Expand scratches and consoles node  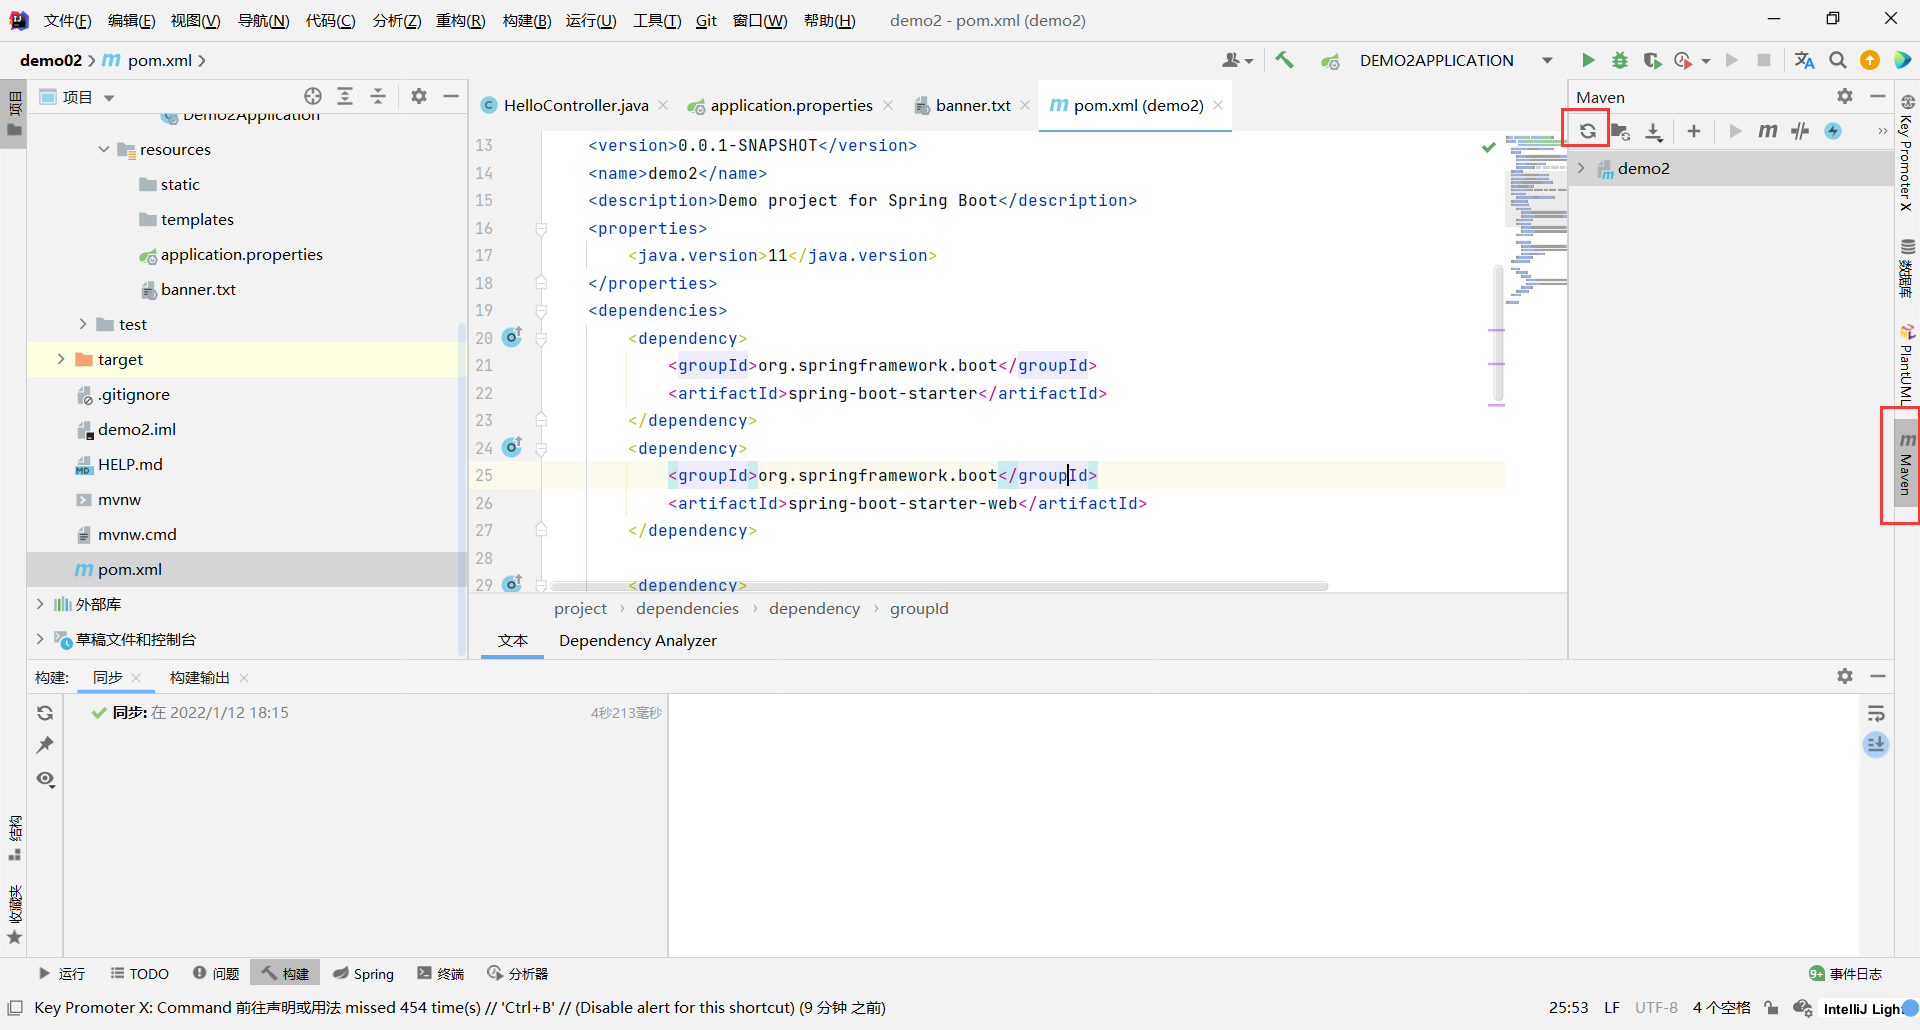[40, 639]
